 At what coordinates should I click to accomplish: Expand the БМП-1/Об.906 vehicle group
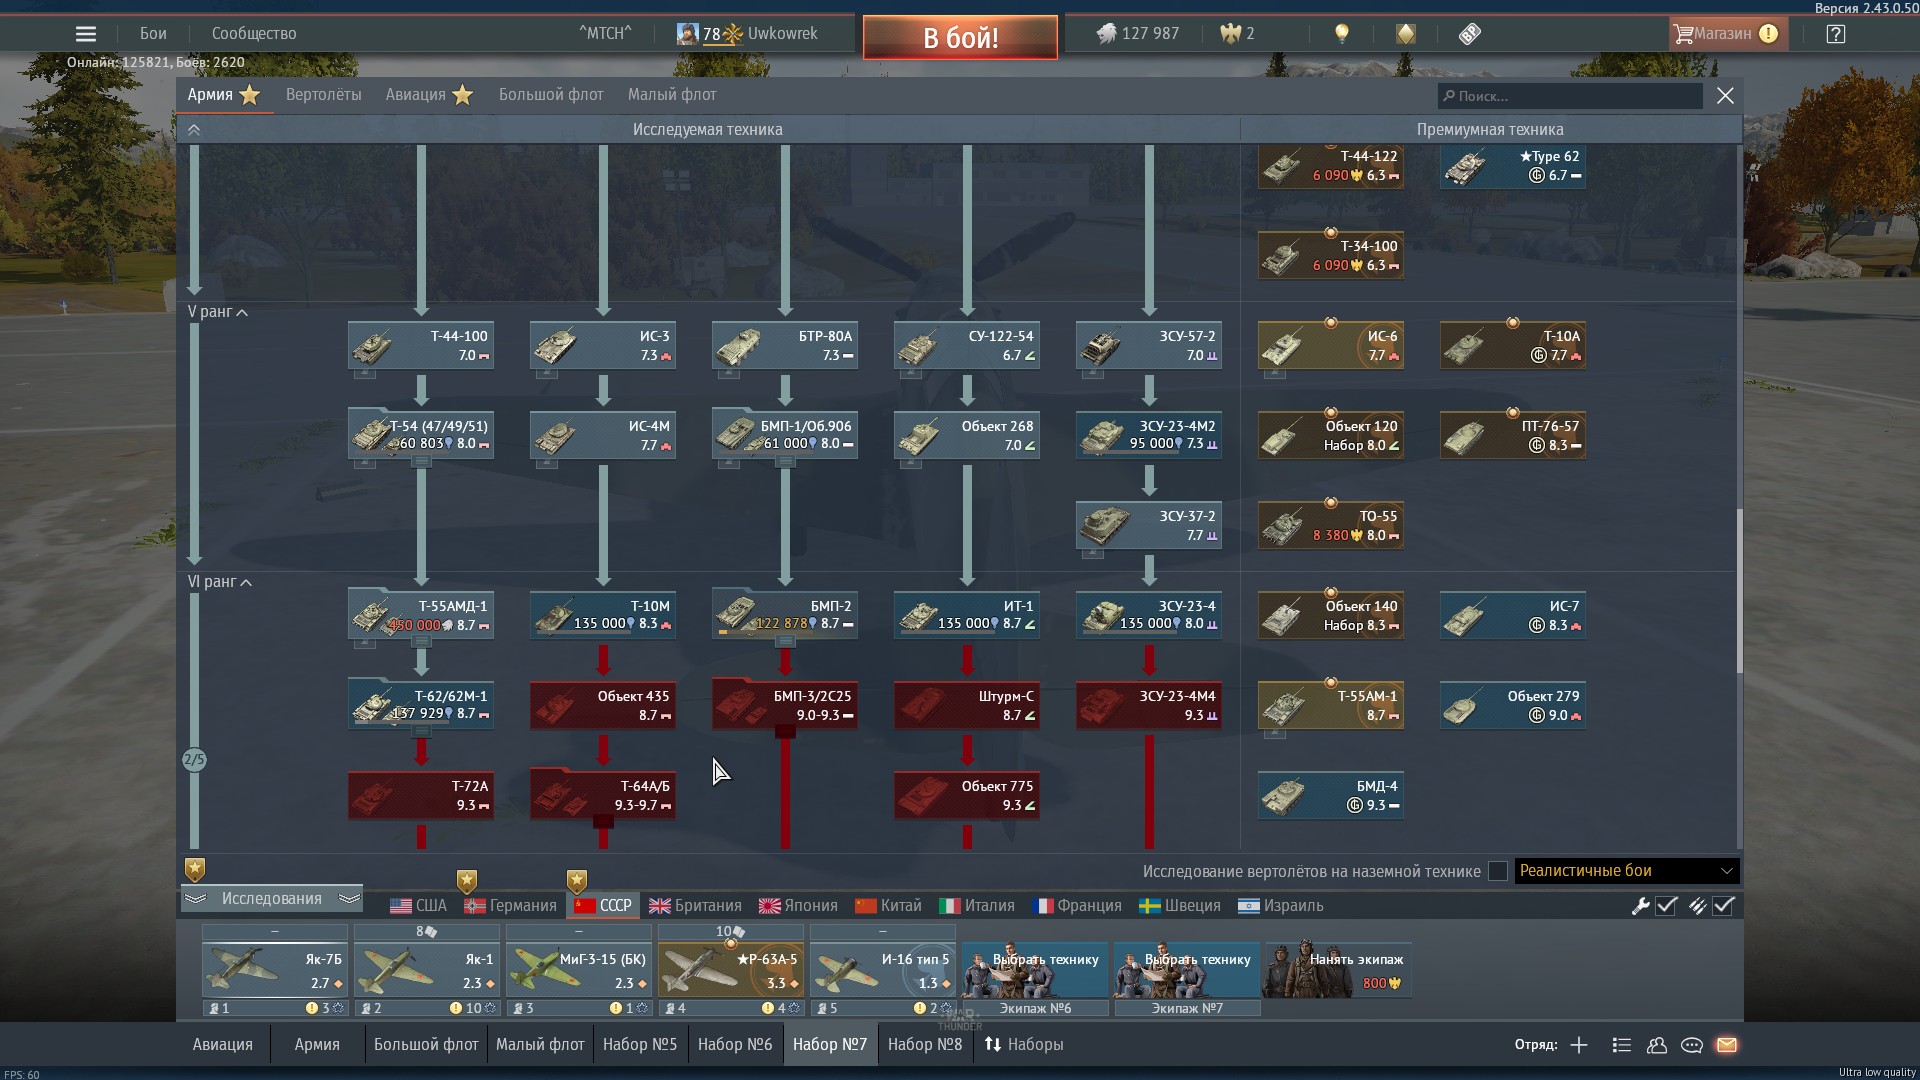786,462
